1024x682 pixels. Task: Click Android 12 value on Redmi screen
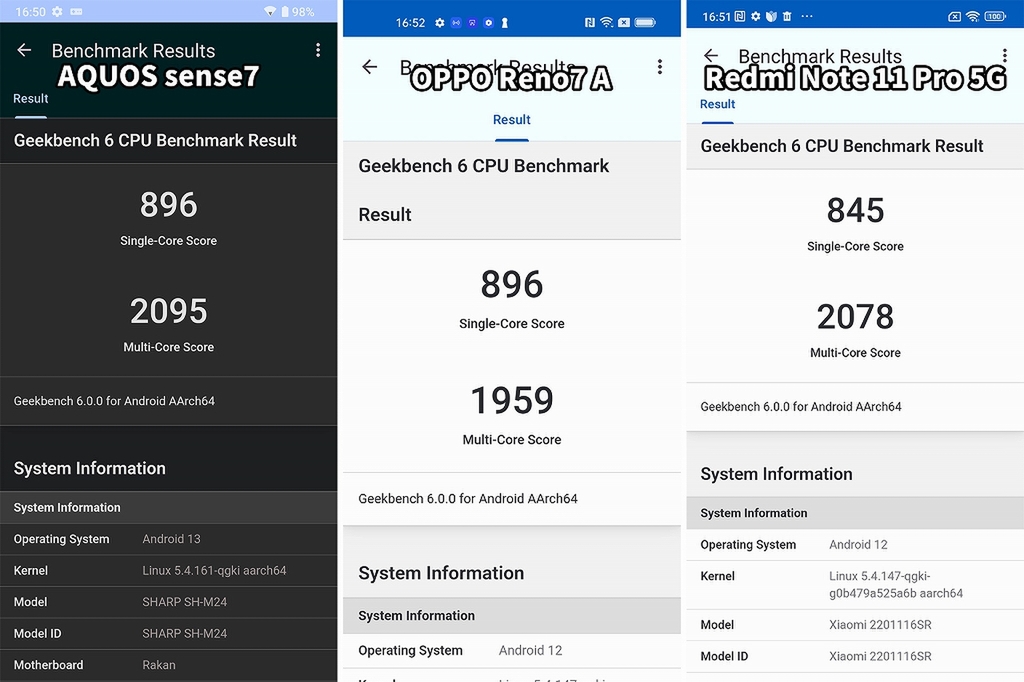click(858, 544)
